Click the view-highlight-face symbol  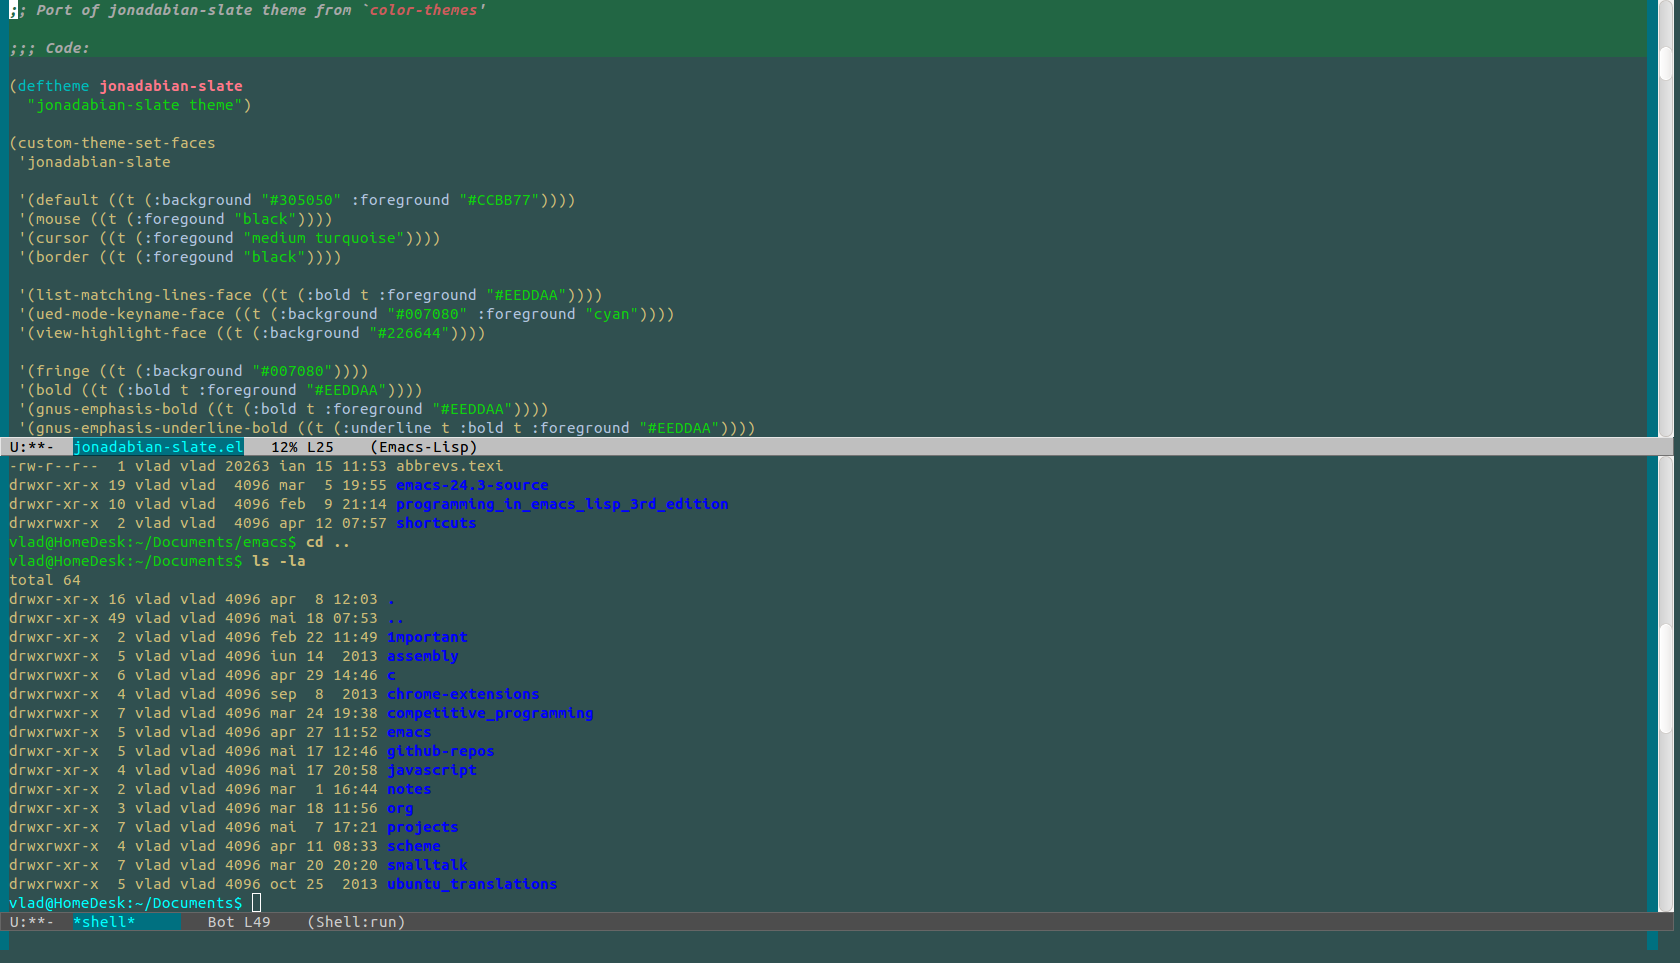click(x=121, y=333)
